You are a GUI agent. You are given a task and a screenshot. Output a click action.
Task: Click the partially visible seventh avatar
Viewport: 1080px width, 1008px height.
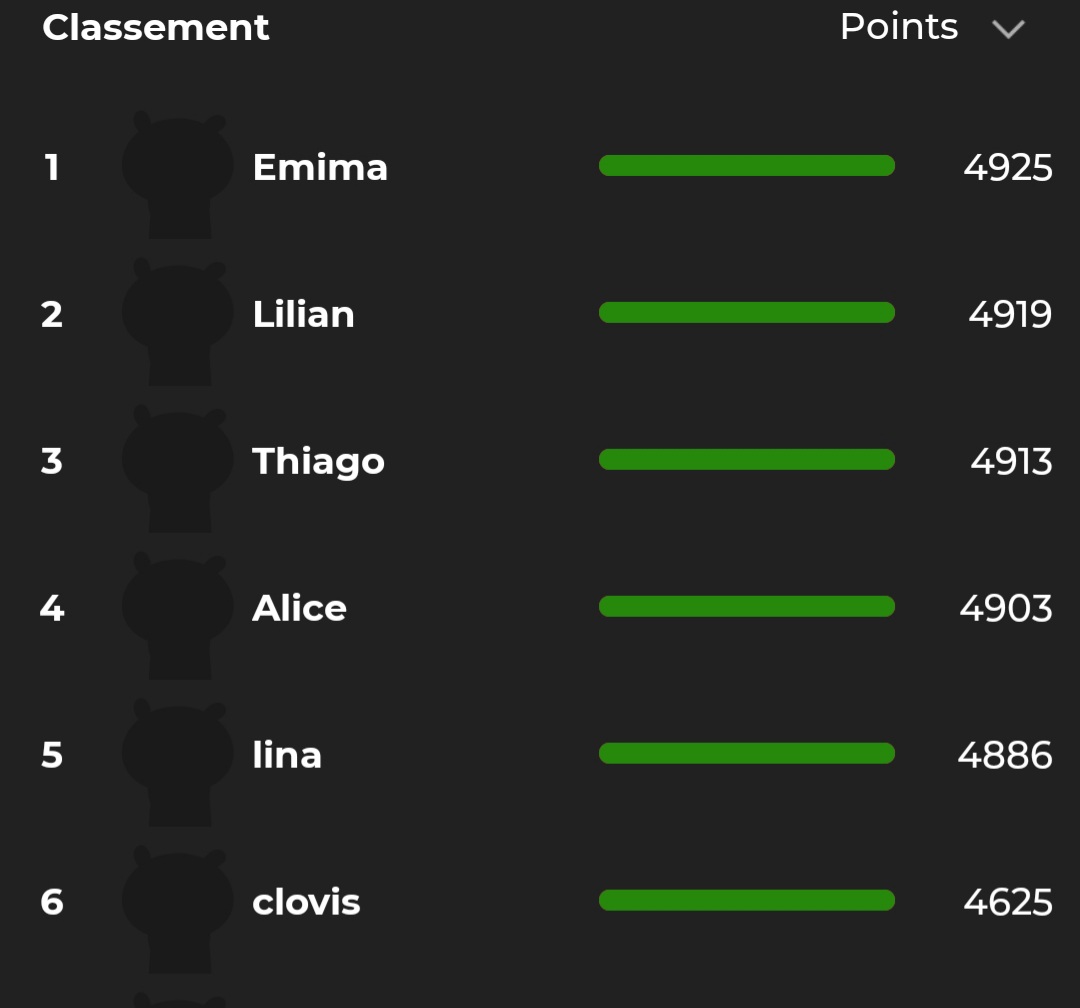(x=178, y=1000)
